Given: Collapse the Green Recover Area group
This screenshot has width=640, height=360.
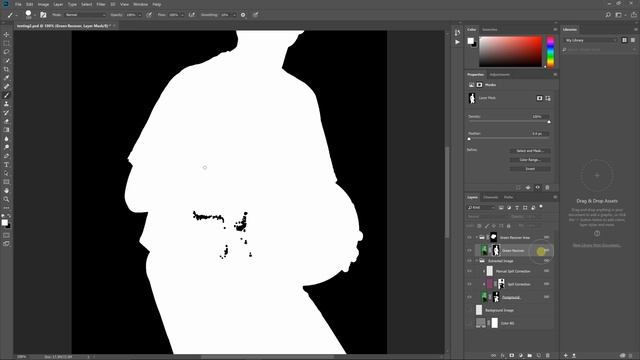Looking at the screenshot, I should [476, 237].
